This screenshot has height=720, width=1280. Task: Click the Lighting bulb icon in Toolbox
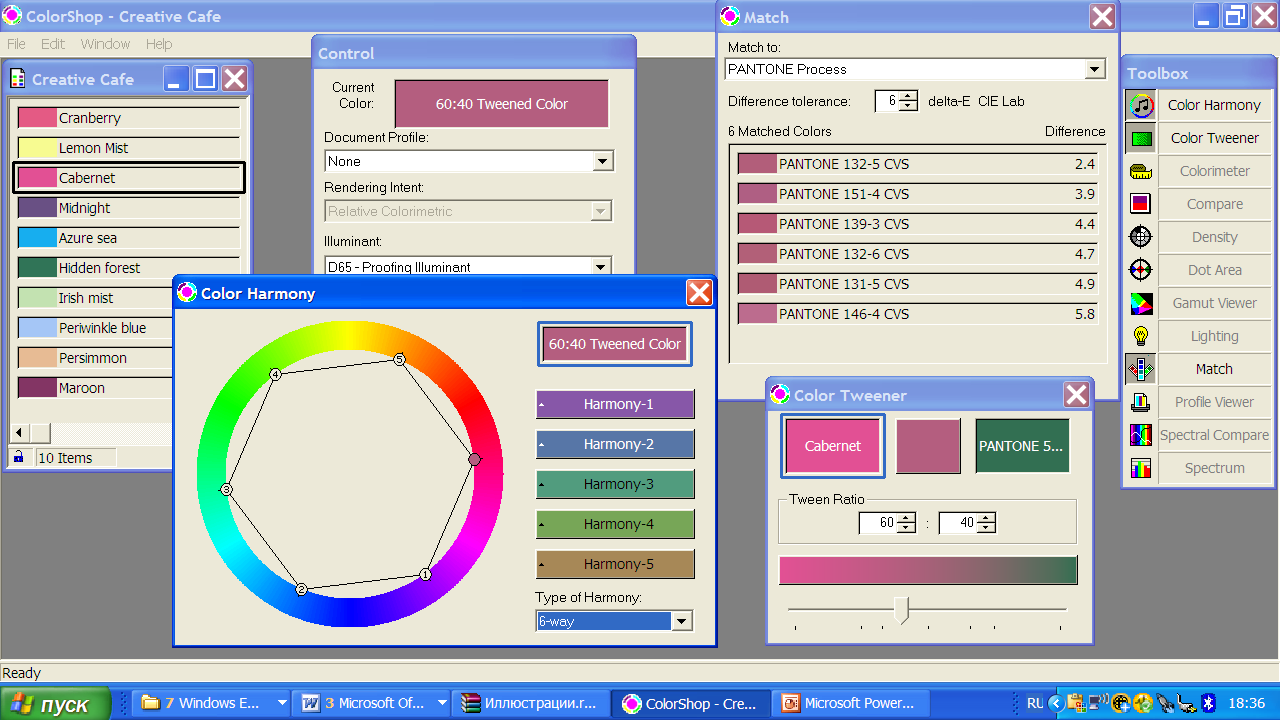[1141, 336]
